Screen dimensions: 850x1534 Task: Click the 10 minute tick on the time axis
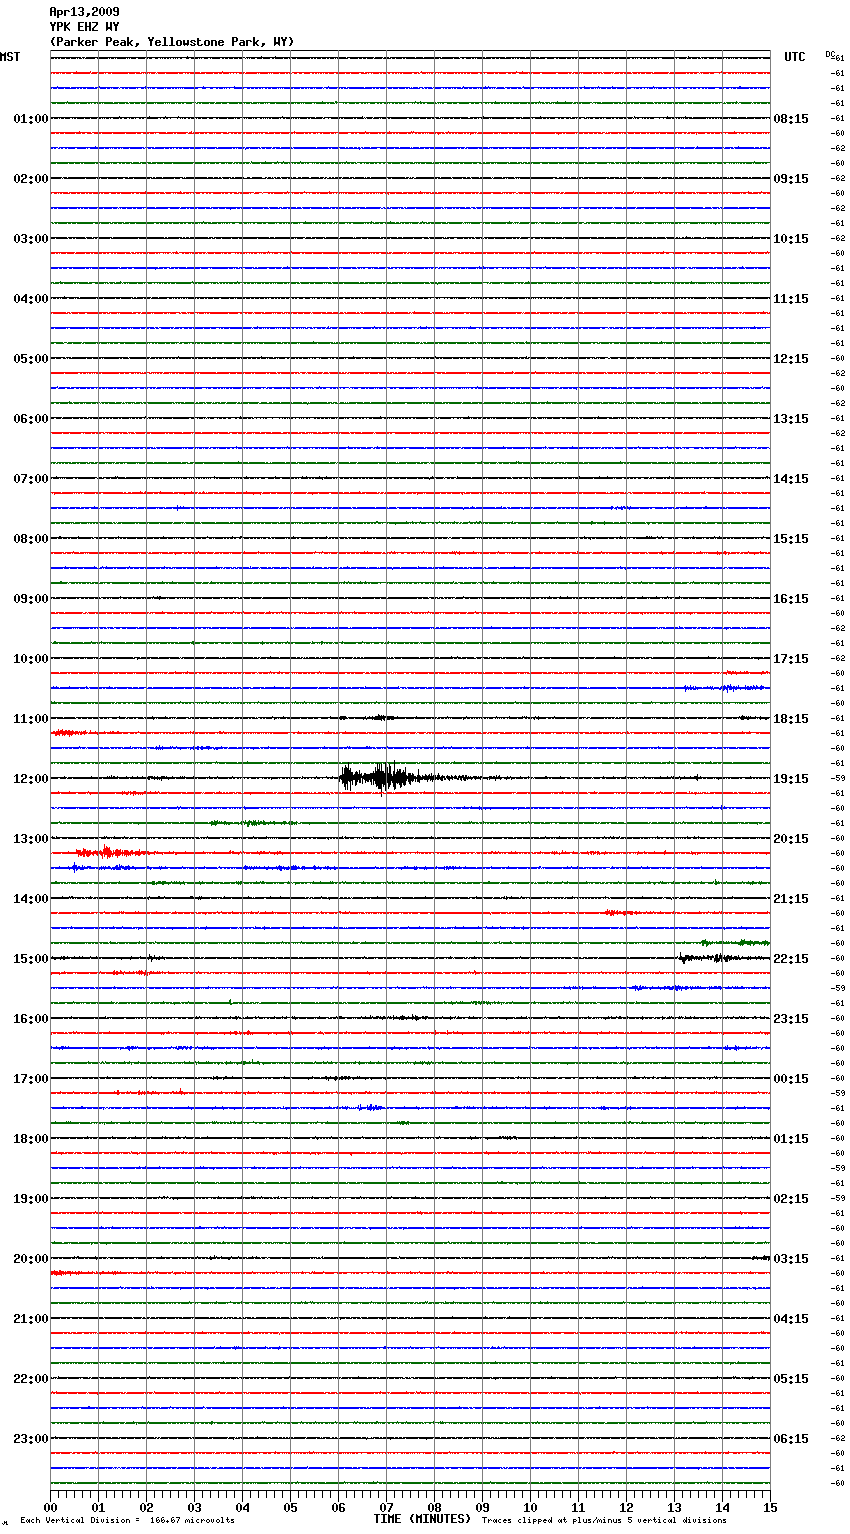tap(530, 1507)
